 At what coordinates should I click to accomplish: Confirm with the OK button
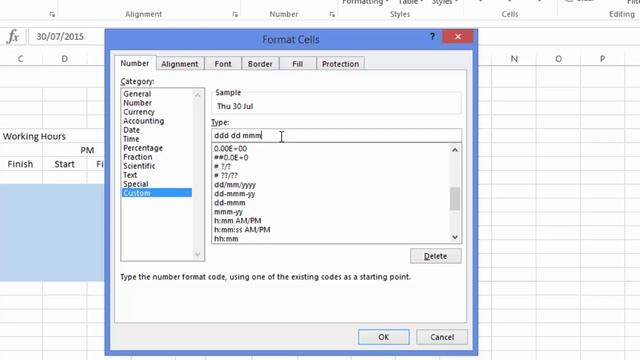point(383,337)
